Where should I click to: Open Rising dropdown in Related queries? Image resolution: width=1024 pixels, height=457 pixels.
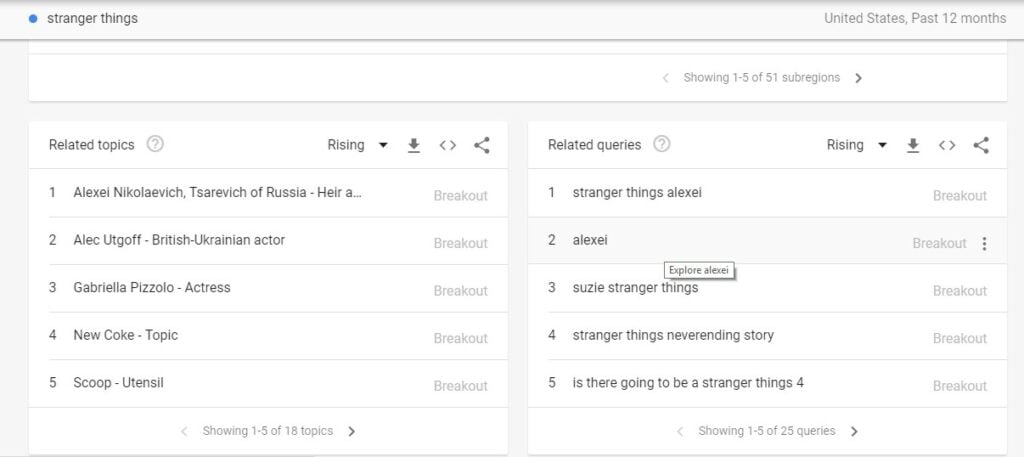(857, 145)
